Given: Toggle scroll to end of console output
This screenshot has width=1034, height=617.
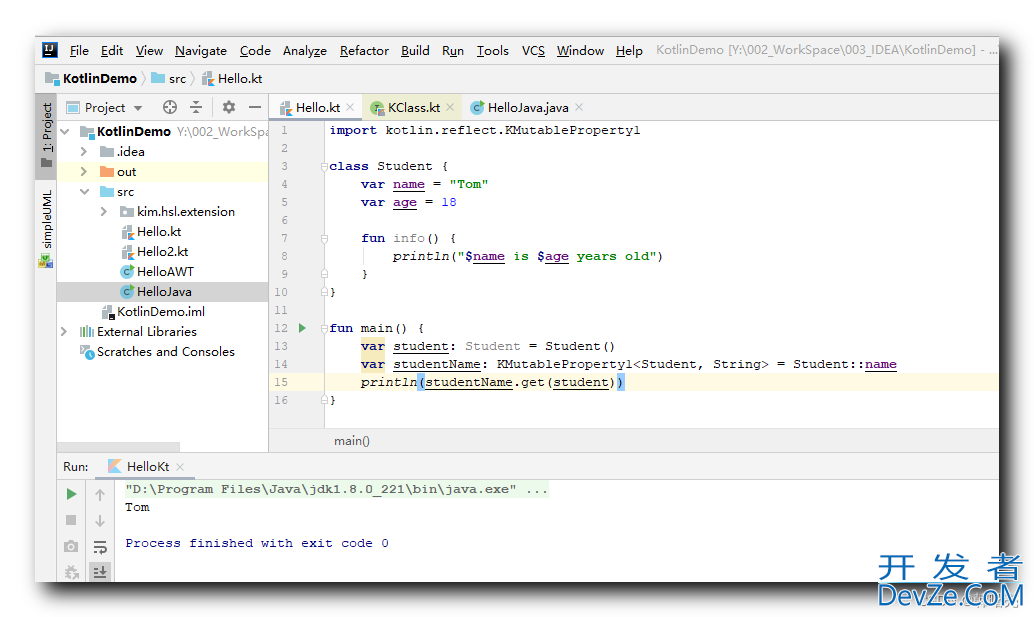Looking at the screenshot, I should 100,572.
